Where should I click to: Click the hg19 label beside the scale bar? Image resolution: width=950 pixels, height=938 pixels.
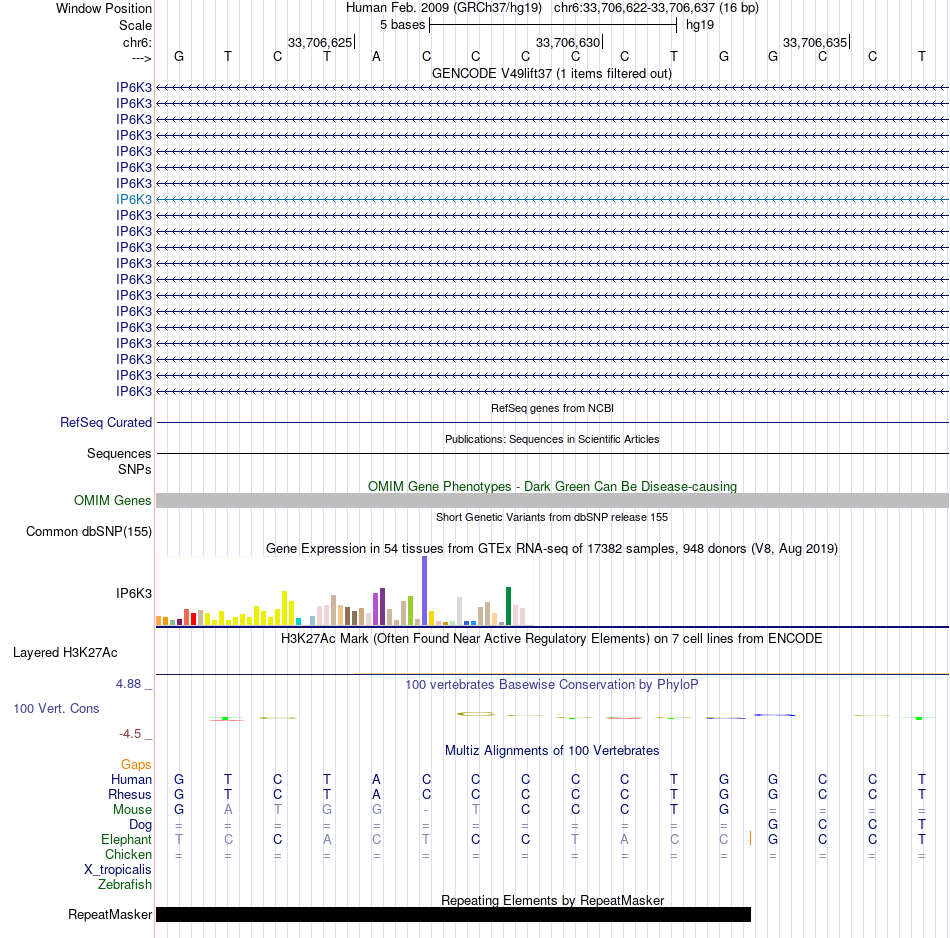tap(700, 25)
